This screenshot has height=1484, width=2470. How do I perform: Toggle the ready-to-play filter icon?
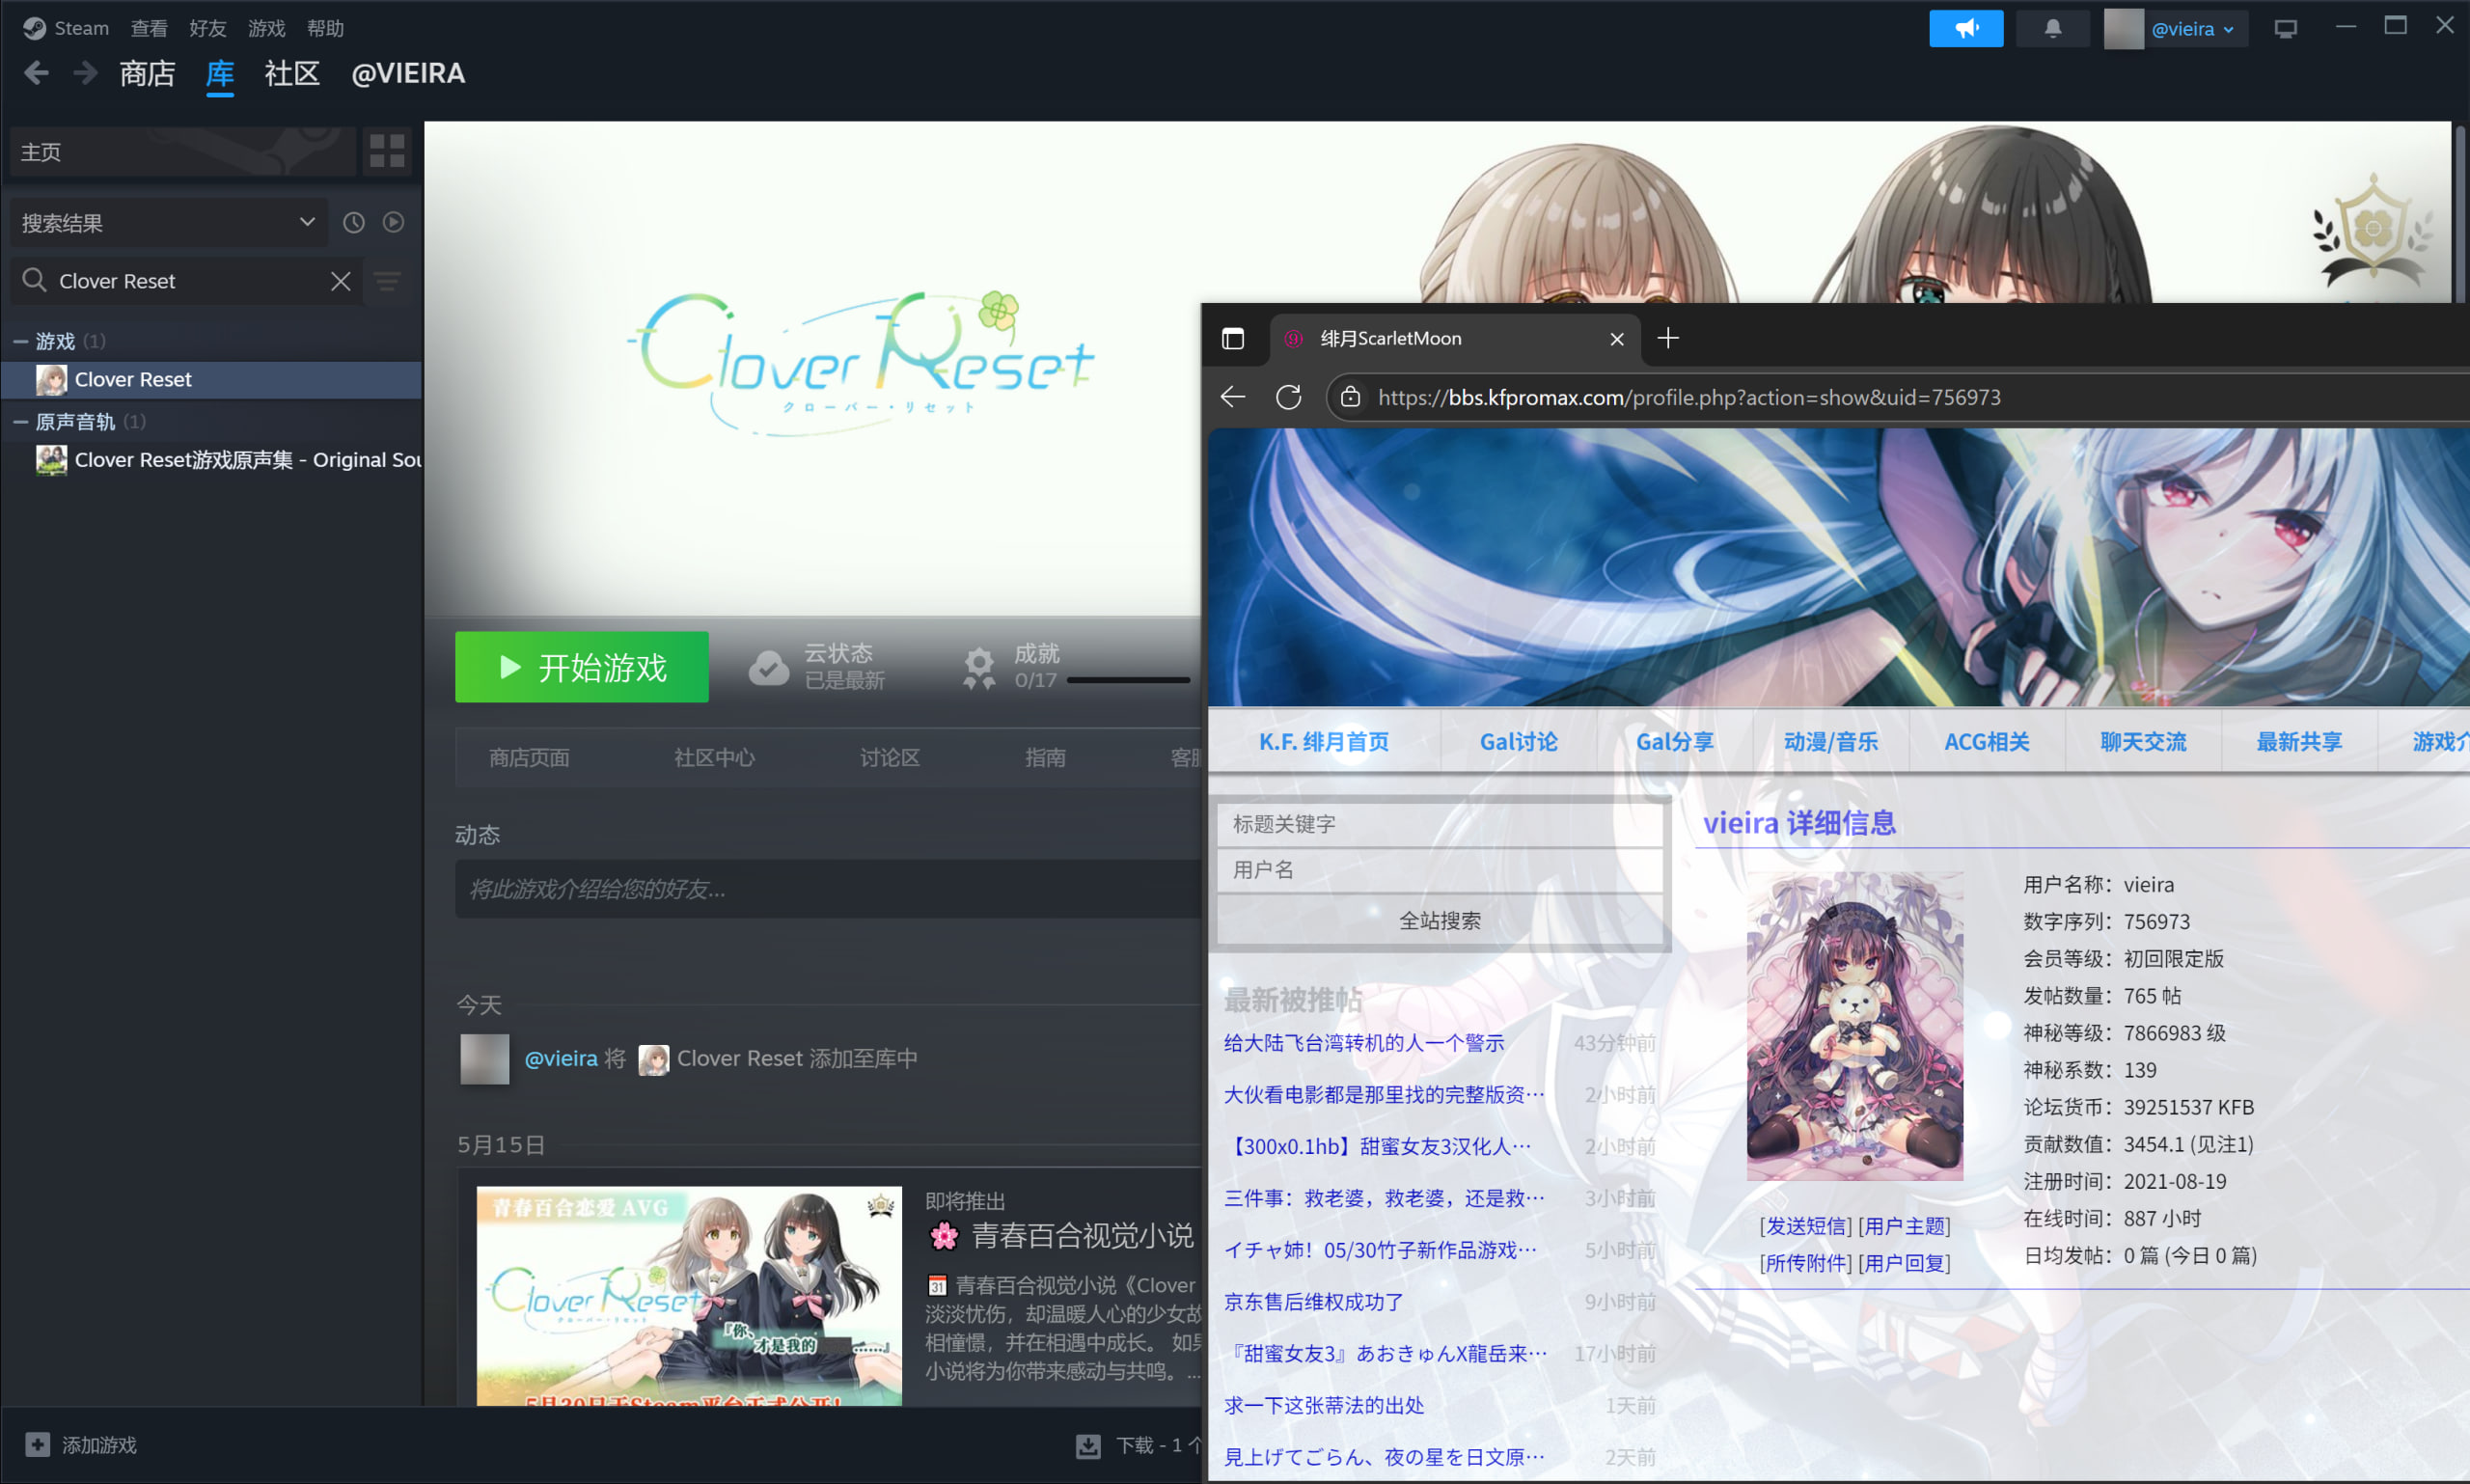[393, 222]
